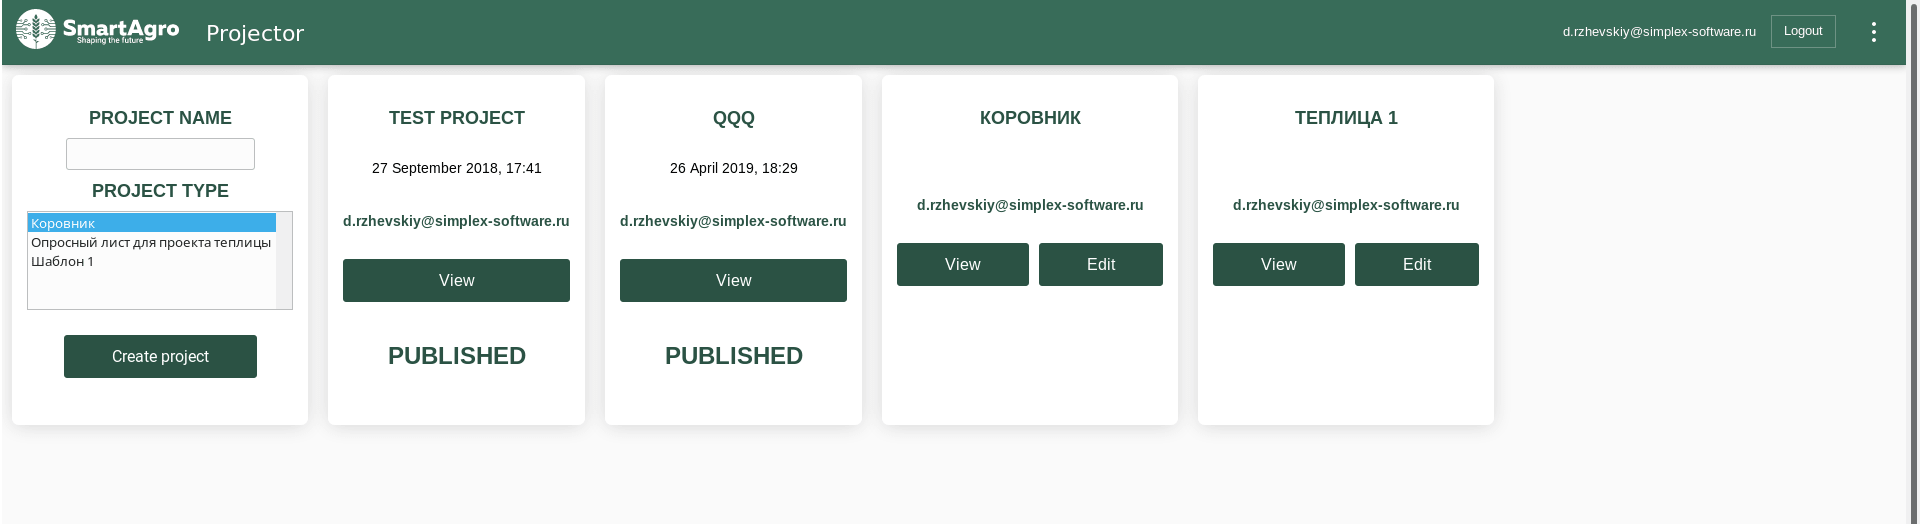Select Коровник in project type list
The height and width of the screenshot is (524, 1920).
(x=150, y=223)
